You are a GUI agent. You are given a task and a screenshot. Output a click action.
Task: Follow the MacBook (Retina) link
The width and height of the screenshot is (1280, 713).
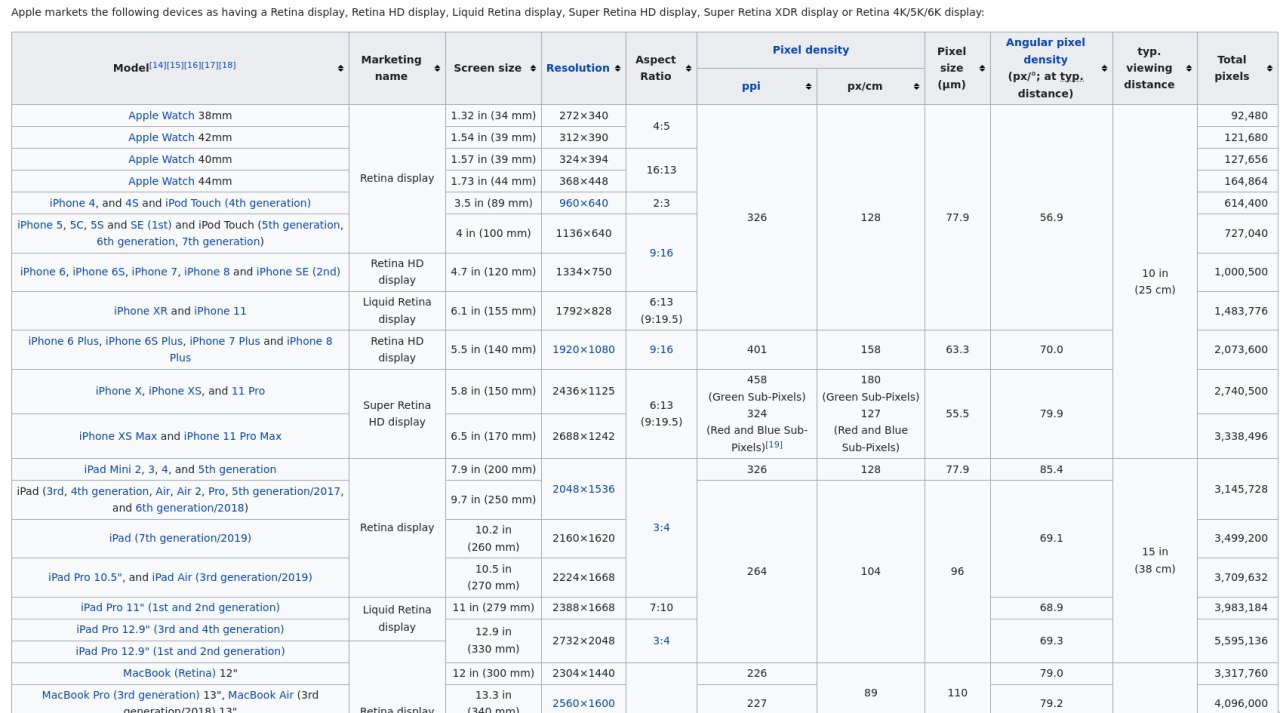pos(170,674)
